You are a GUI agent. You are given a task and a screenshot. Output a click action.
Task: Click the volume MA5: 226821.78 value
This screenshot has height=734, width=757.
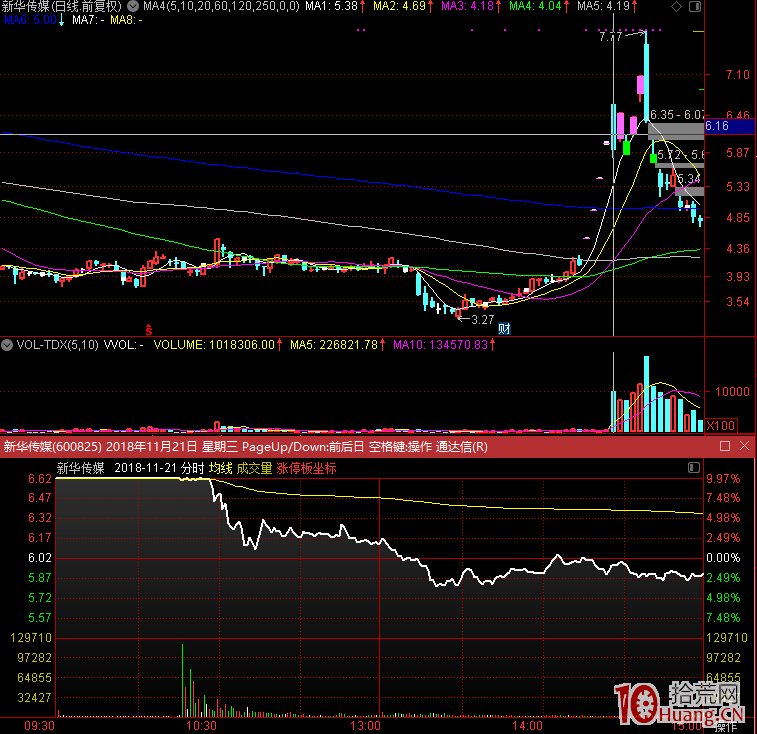click(337, 345)
